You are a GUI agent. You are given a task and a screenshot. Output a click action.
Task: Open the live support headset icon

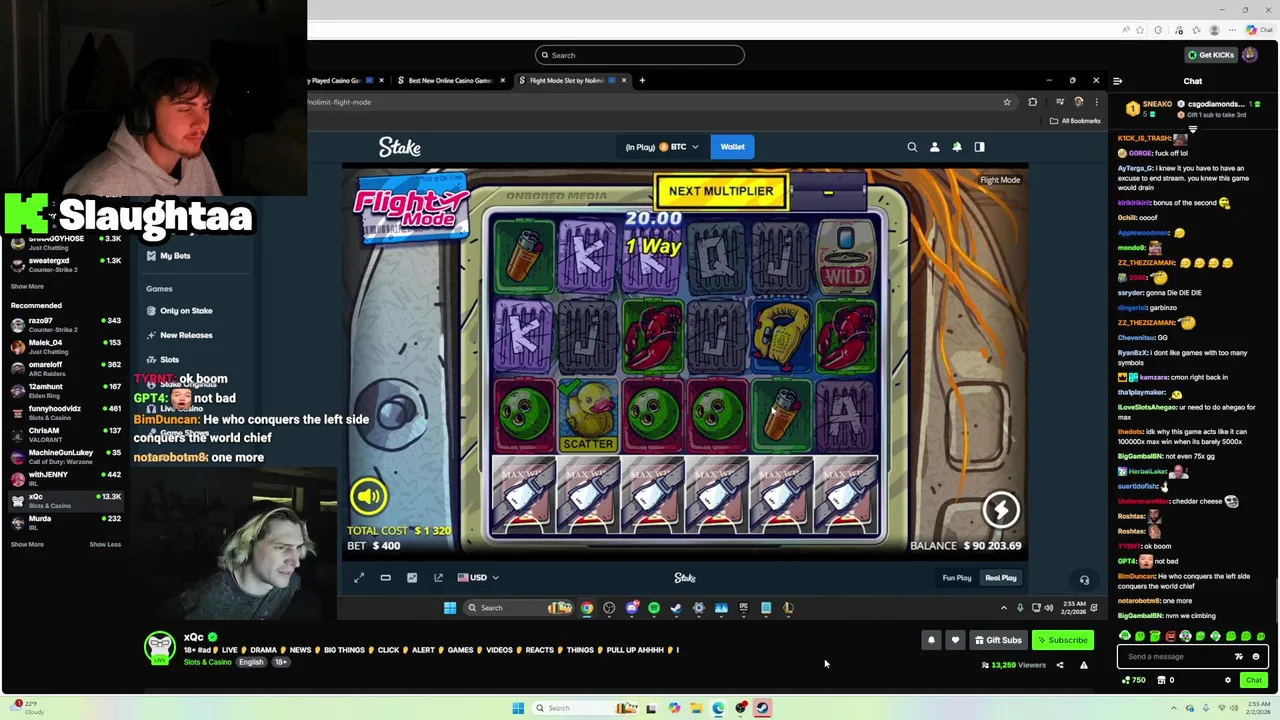click(1084, 579)
